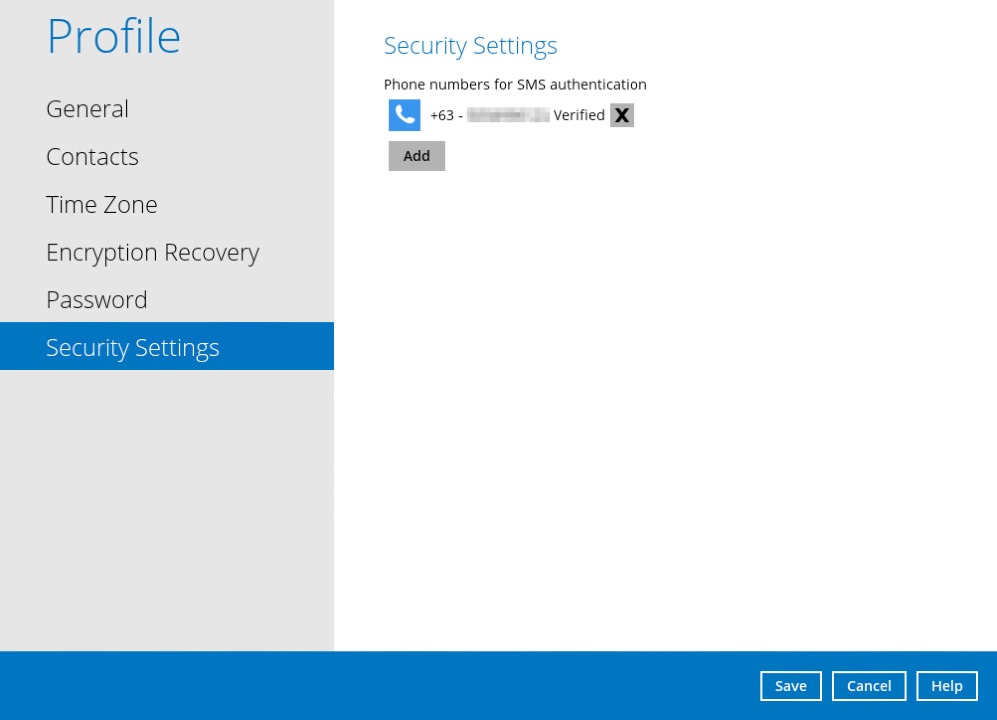Image resolution: width=997 pixels, height=720 pixels.
Task: Open the Password section
Action: click(x=96, y=300)
